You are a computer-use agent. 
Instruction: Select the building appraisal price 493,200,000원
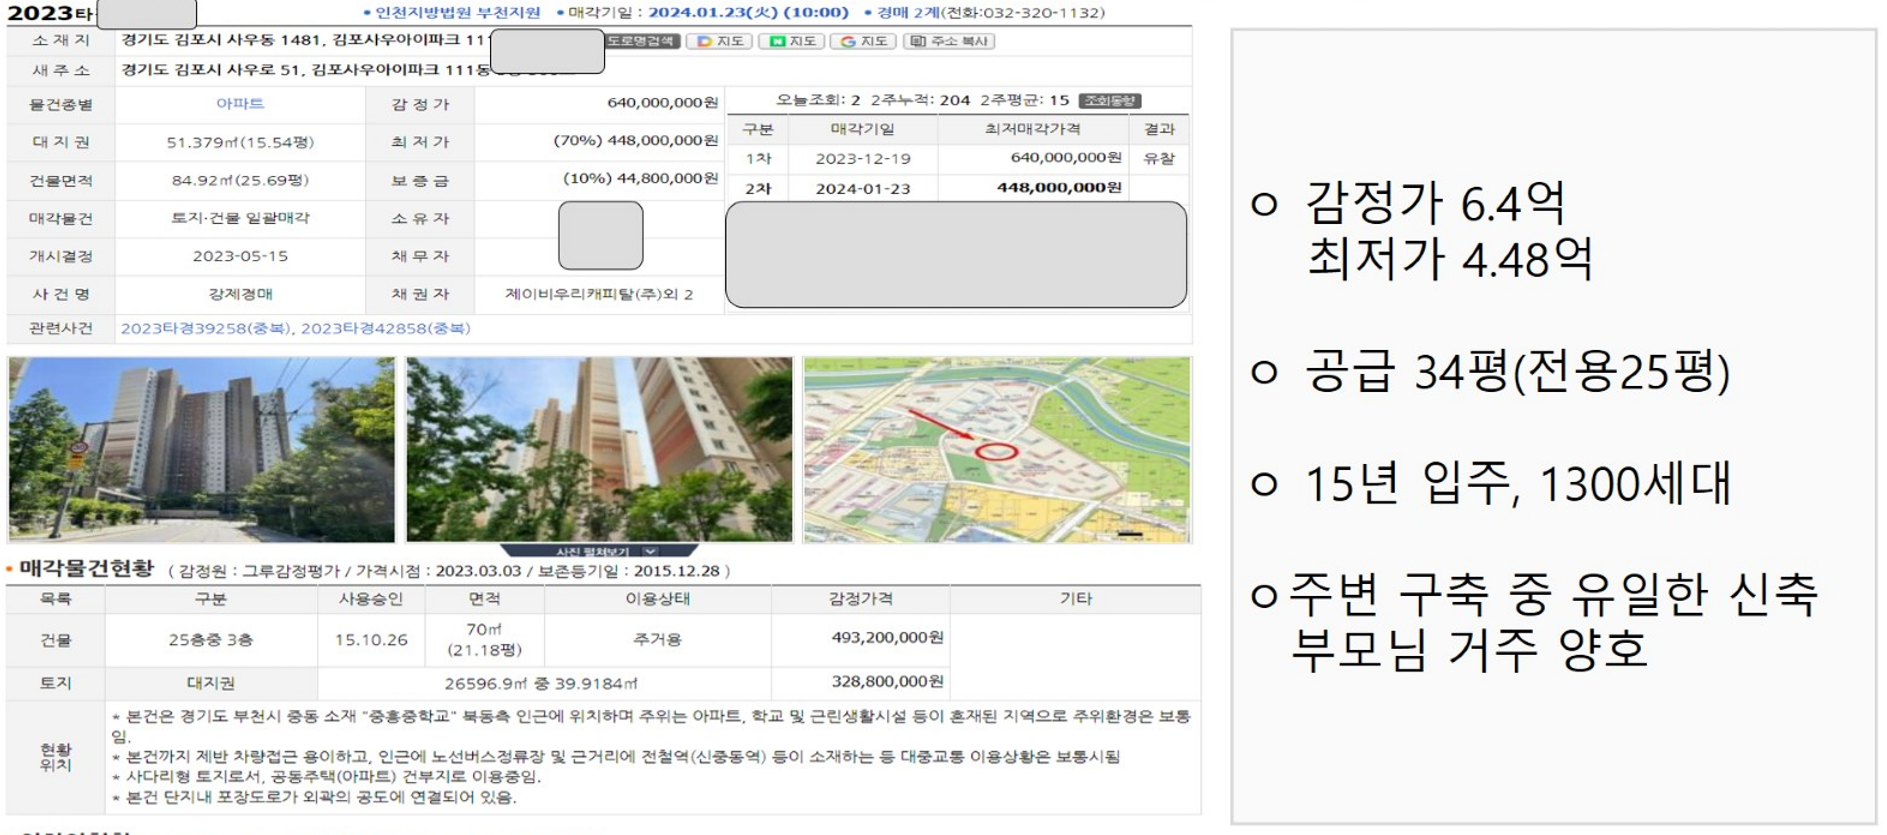pyautogui.click(x=888, y=637)
